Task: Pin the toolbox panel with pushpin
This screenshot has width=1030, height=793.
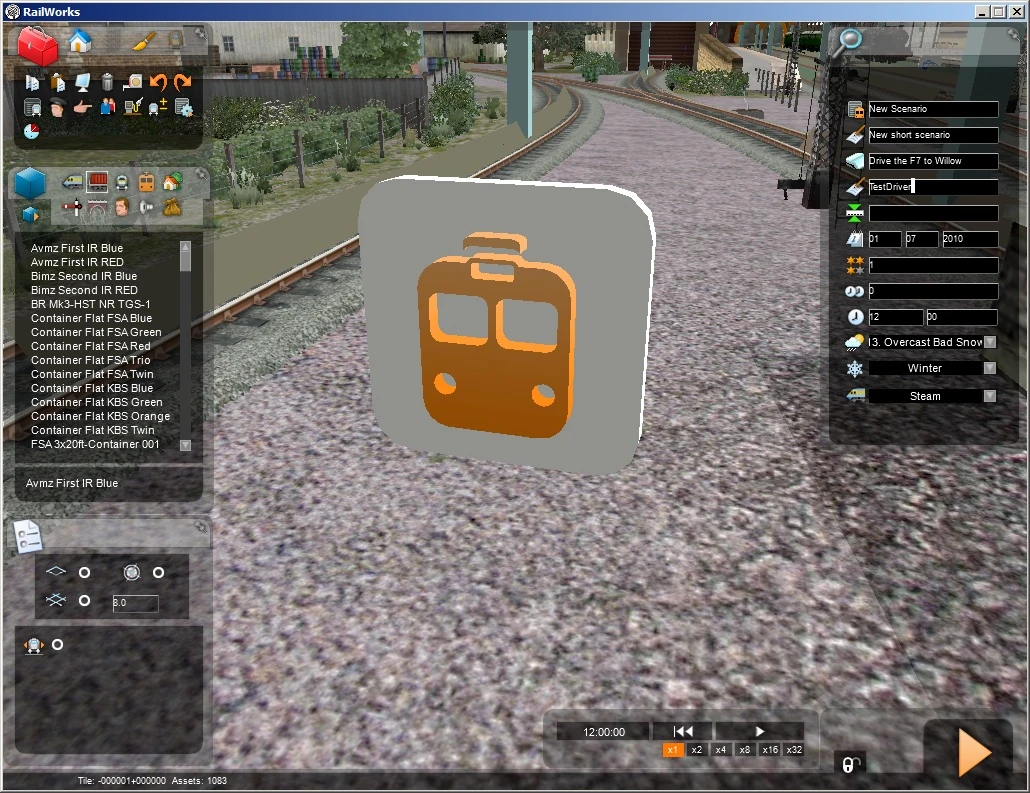Action: 200,33
